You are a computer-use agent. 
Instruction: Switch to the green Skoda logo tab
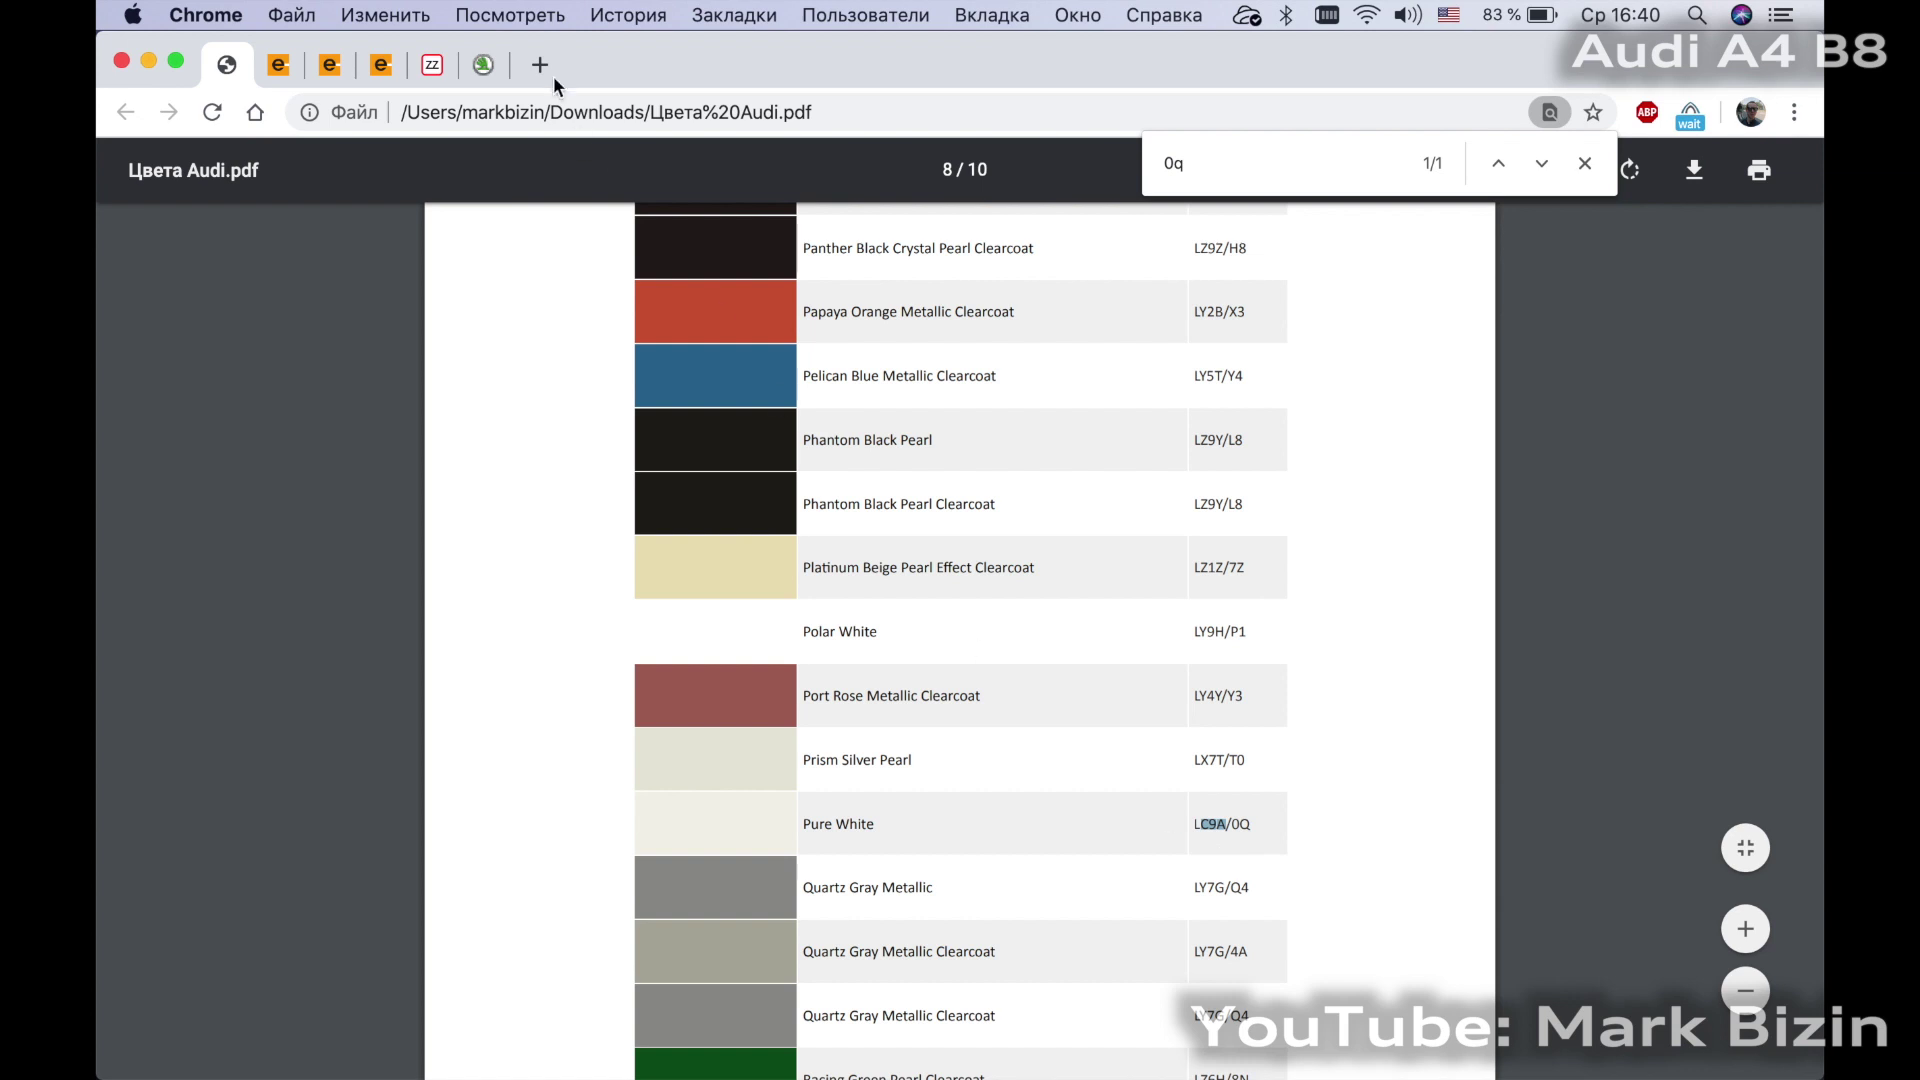click(483, 65)
